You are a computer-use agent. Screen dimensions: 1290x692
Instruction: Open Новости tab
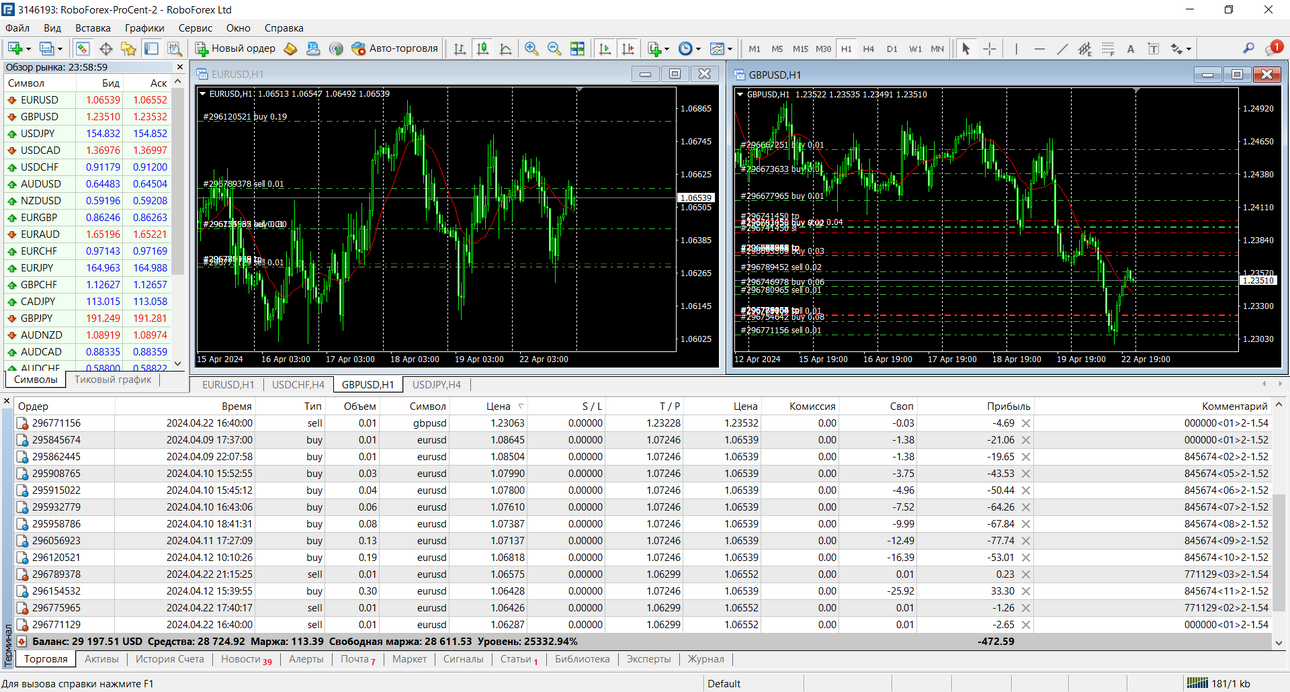click(x=246, y=659)
